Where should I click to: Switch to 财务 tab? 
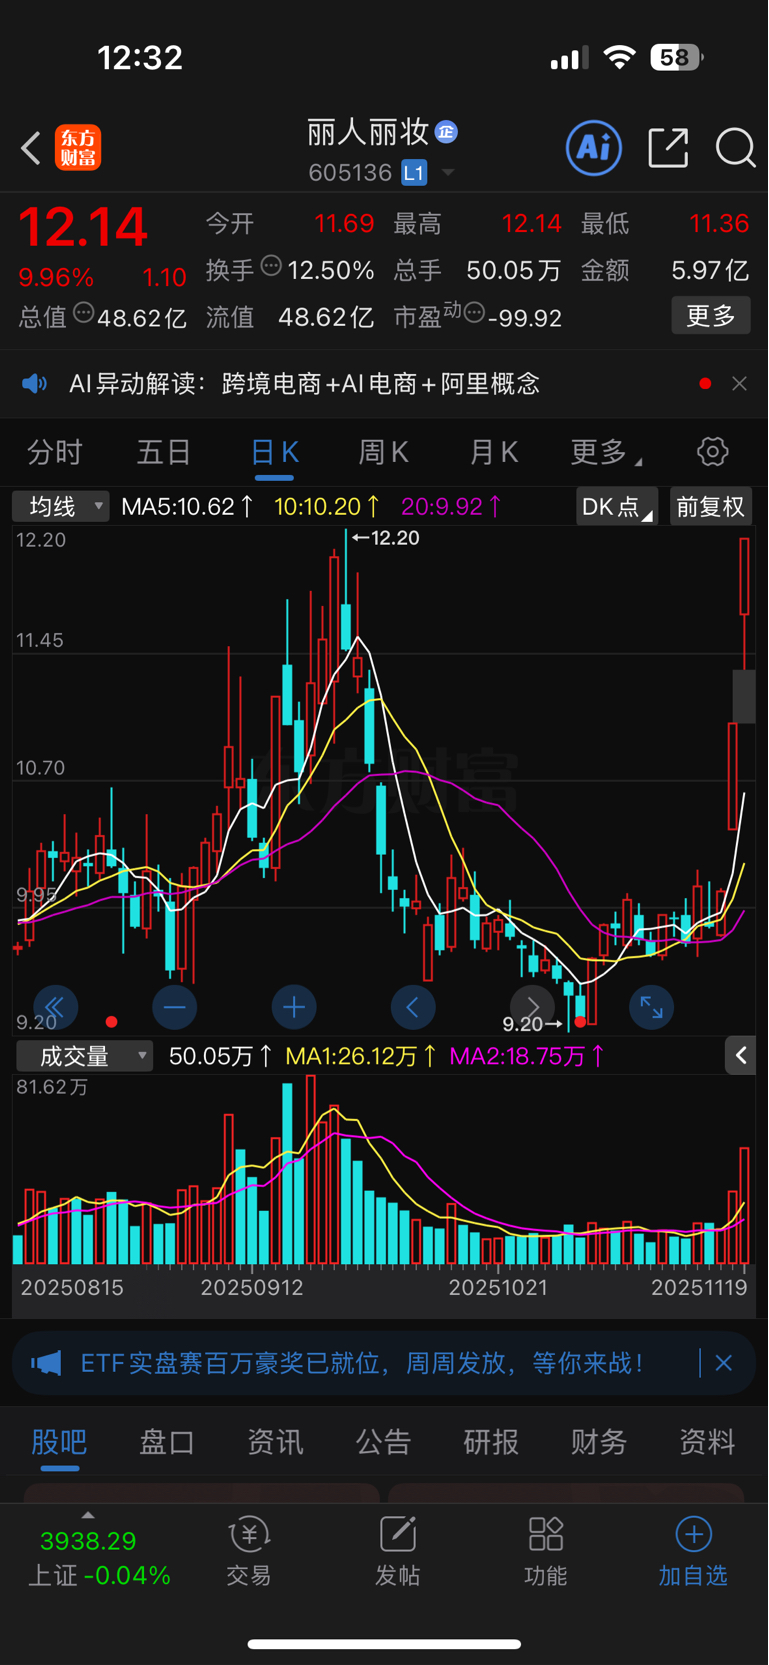coord(599,1442)
